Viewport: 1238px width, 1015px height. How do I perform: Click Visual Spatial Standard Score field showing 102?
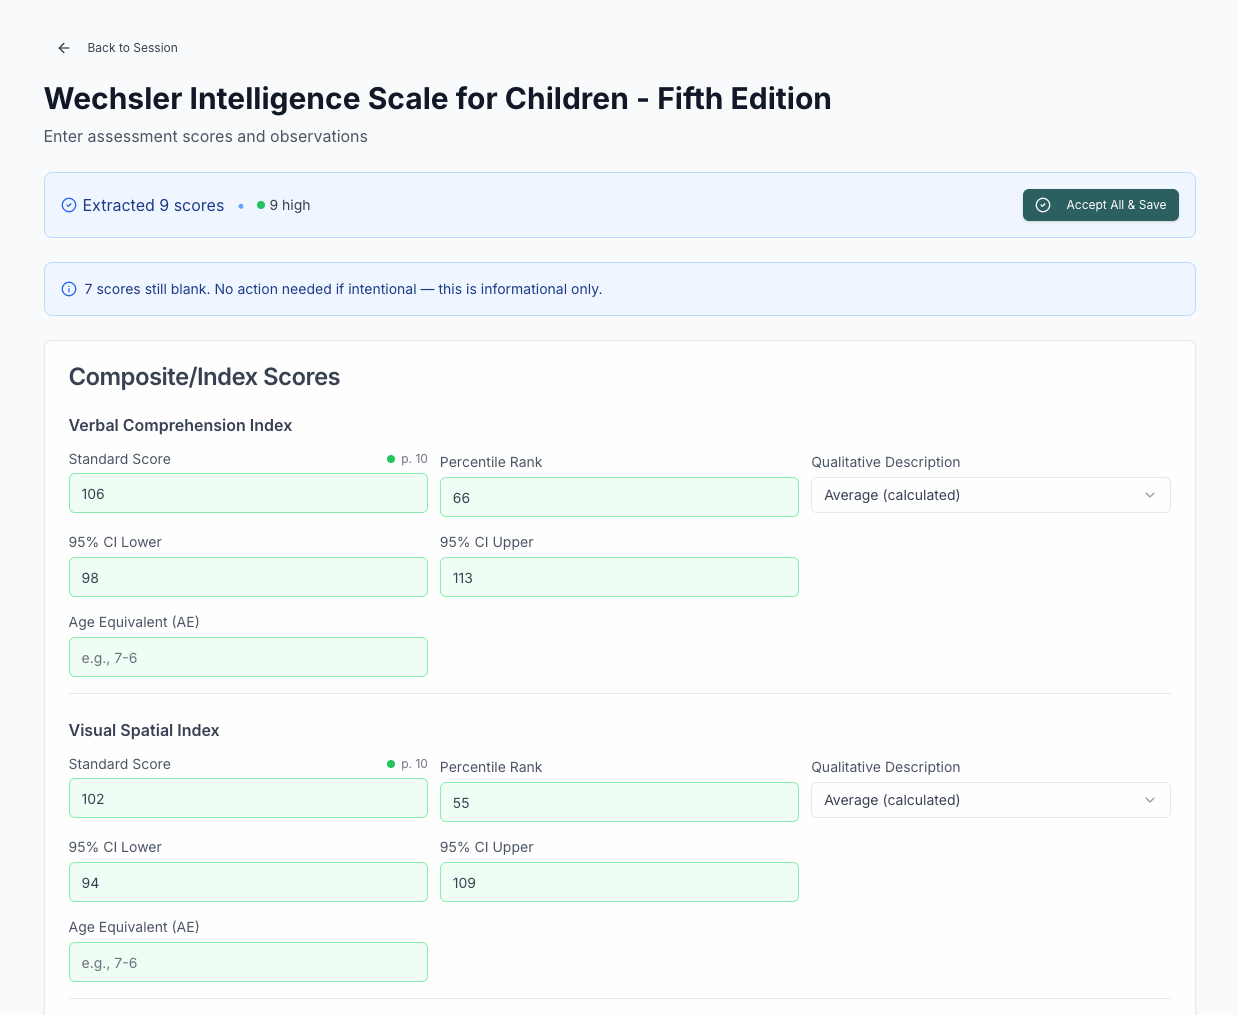point(248,799)
